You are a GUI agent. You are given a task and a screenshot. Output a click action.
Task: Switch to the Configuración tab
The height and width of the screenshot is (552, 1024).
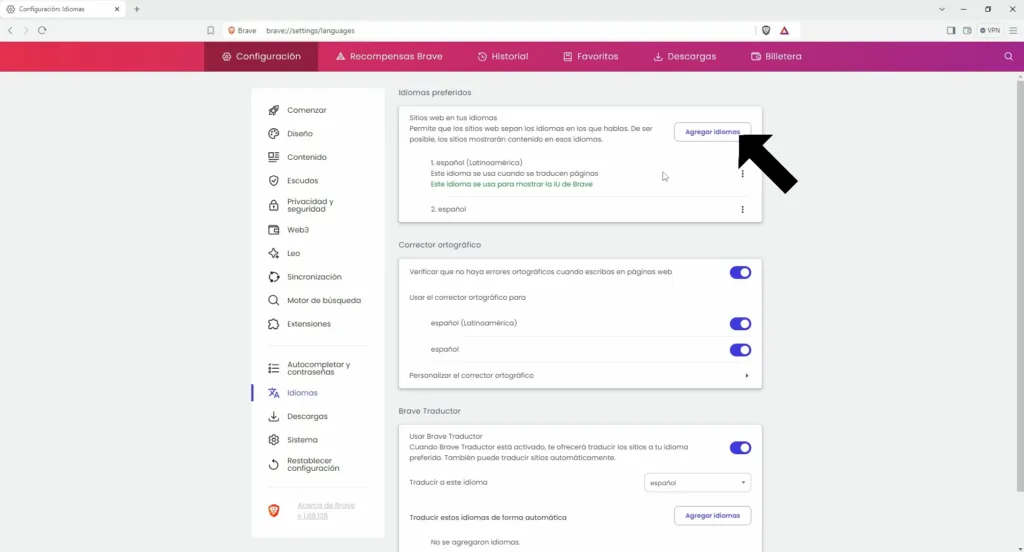261,57
